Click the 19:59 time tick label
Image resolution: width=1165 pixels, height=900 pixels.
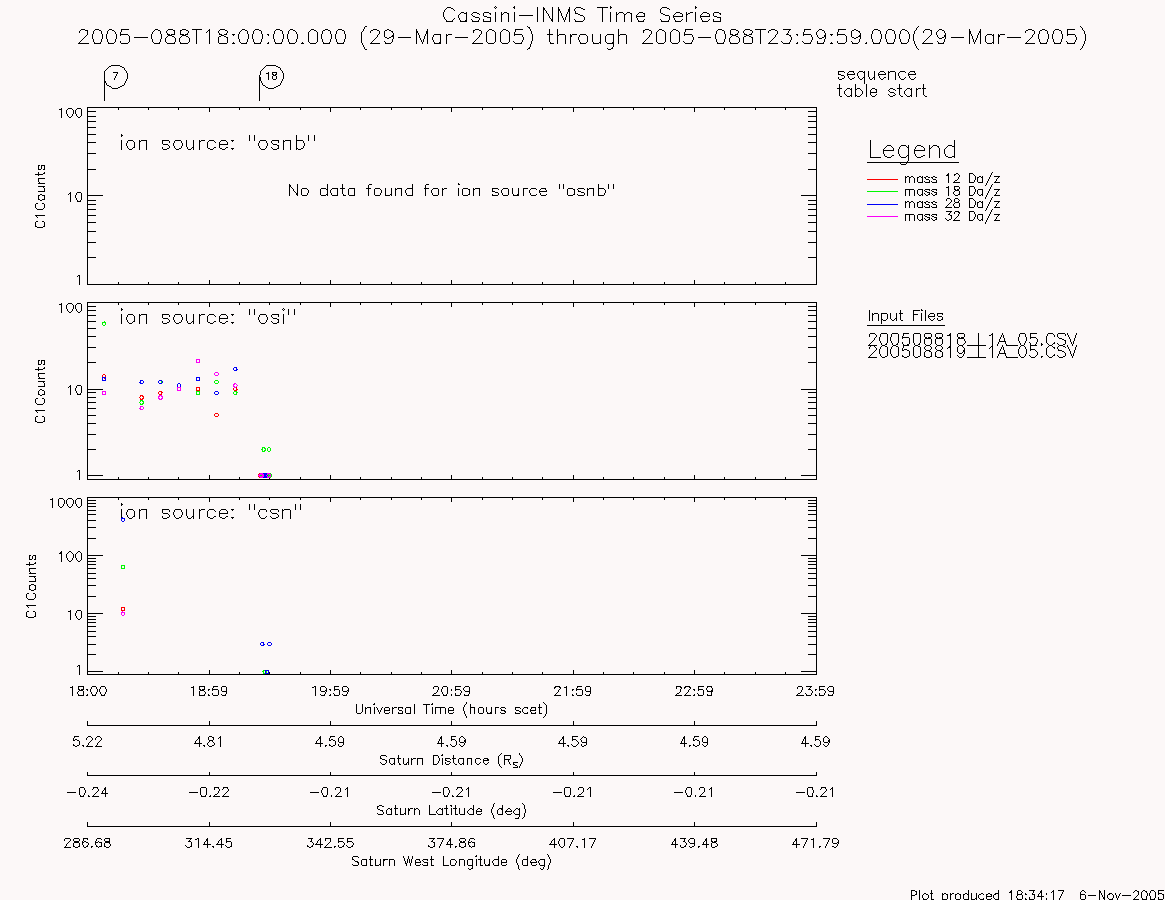(x=330, y=691)
